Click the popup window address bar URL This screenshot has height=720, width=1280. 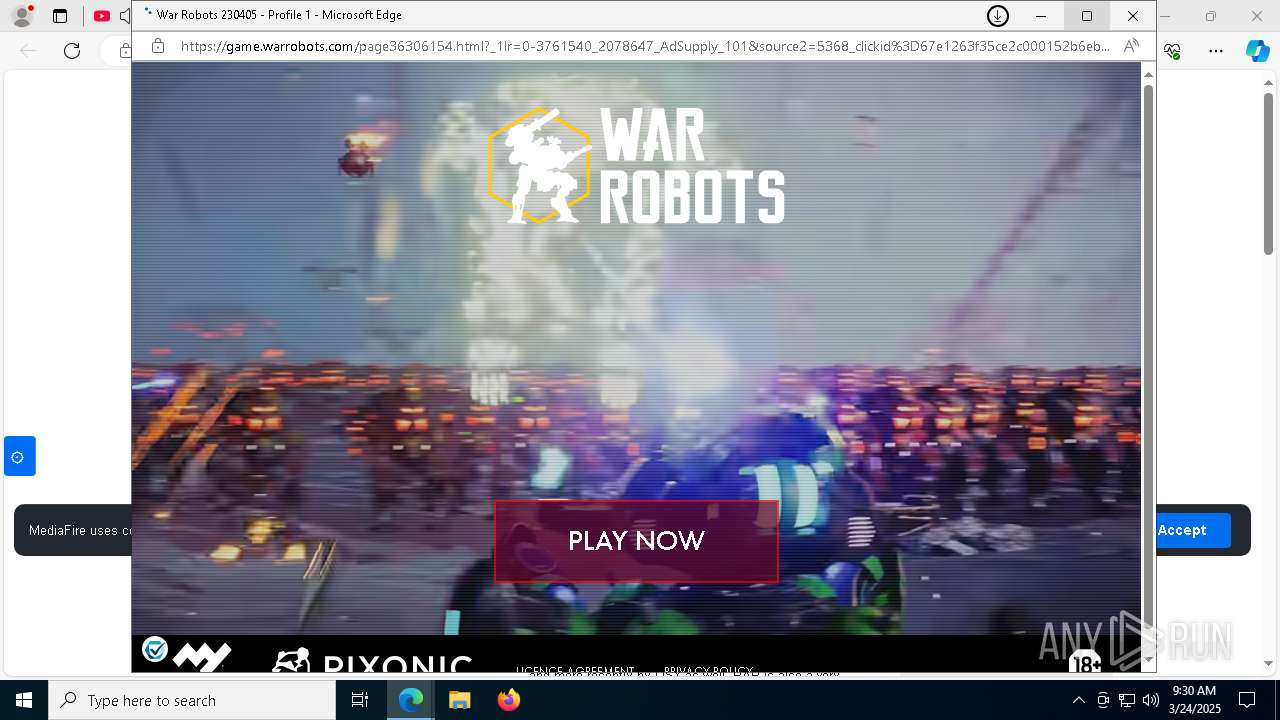tap(645, 46)
